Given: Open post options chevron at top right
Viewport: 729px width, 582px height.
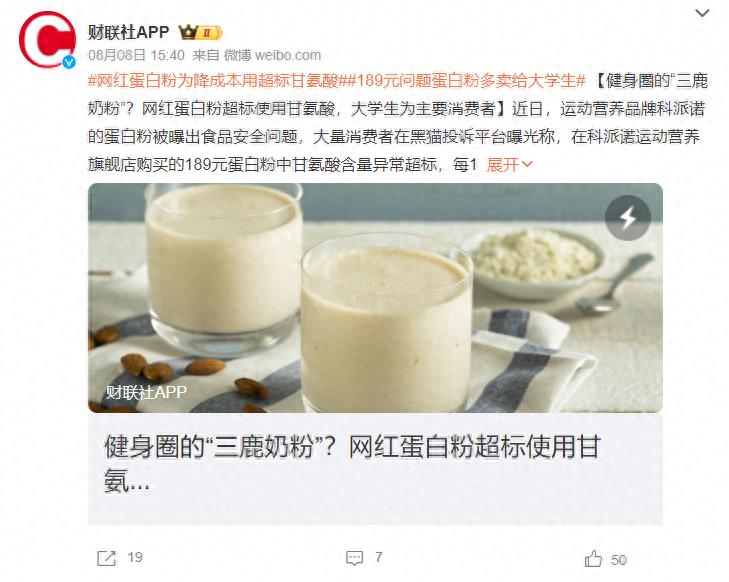Looking at the screenshot, I should click(702, 13).
